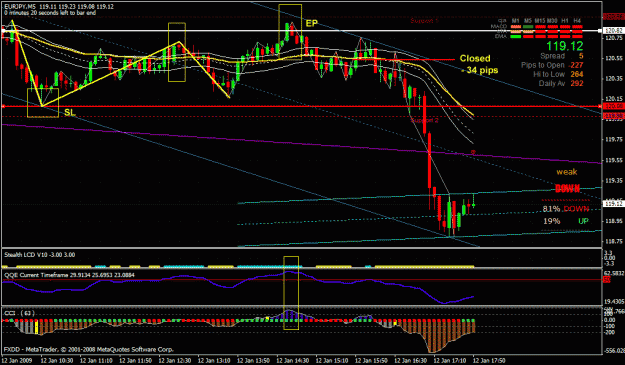
Task: Click the '12 Jan 17:50' time axis label
Action: [x=489, y=361]
